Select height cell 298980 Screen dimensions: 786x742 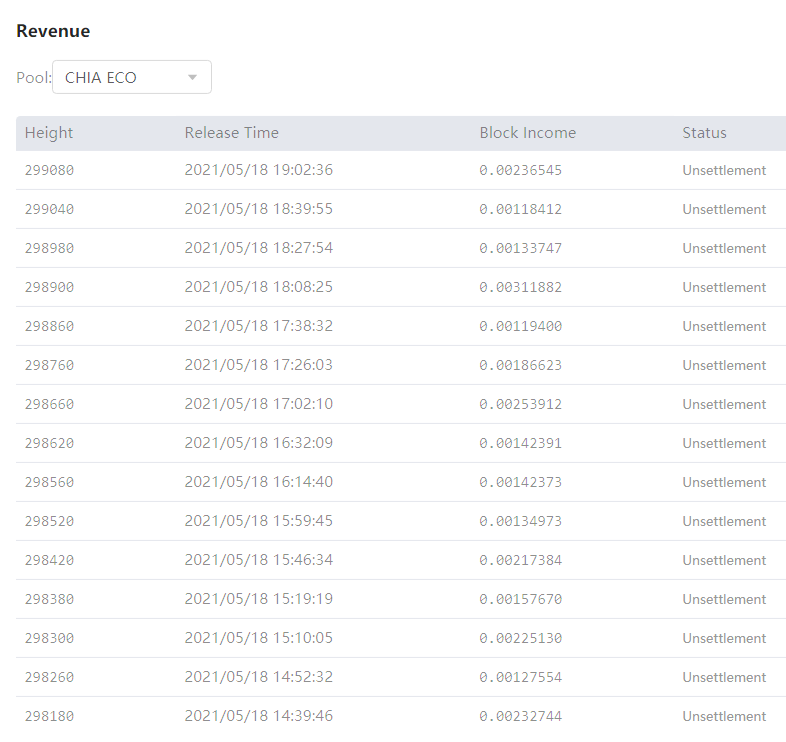(x=50, y=248)
